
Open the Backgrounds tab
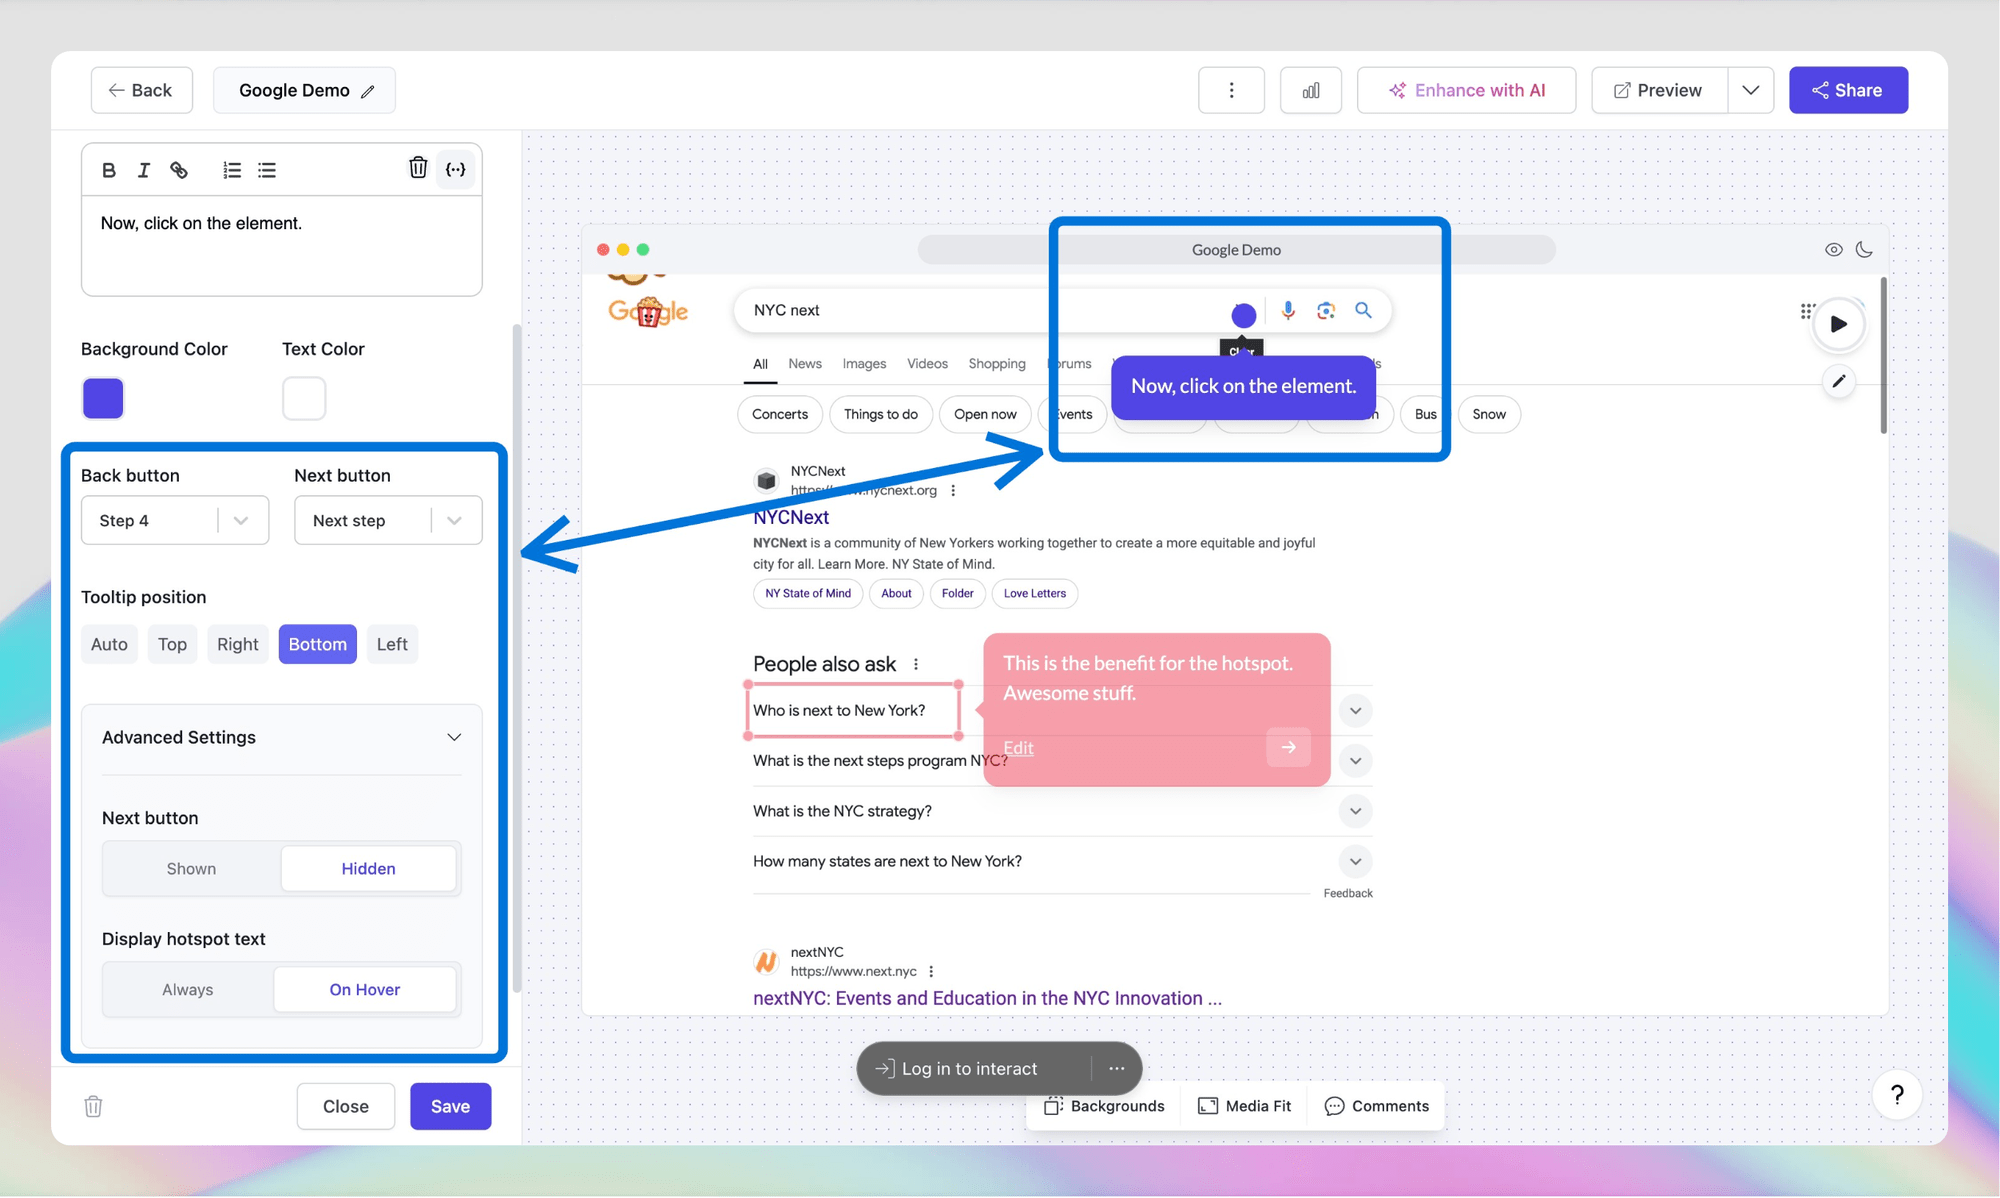[x=1104, y=1106]
